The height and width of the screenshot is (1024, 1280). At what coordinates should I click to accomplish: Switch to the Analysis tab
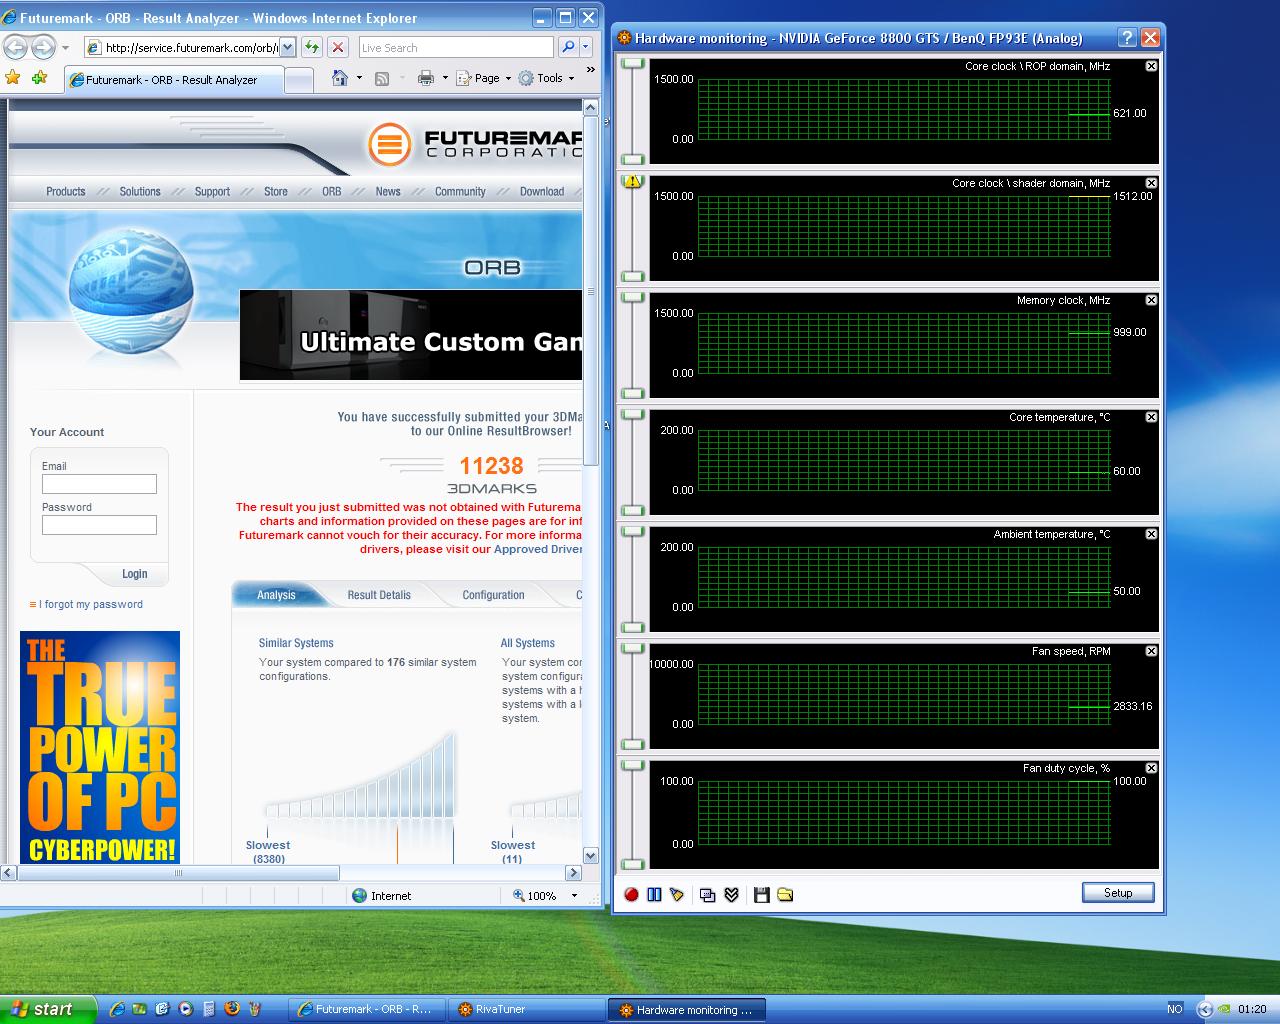coord(276,595)
